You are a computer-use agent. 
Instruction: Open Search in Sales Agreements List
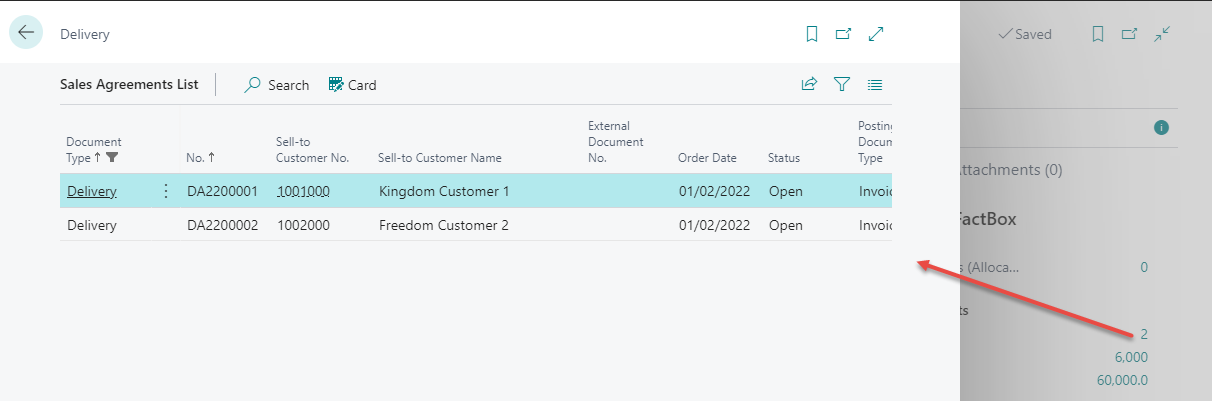(277, 85)
